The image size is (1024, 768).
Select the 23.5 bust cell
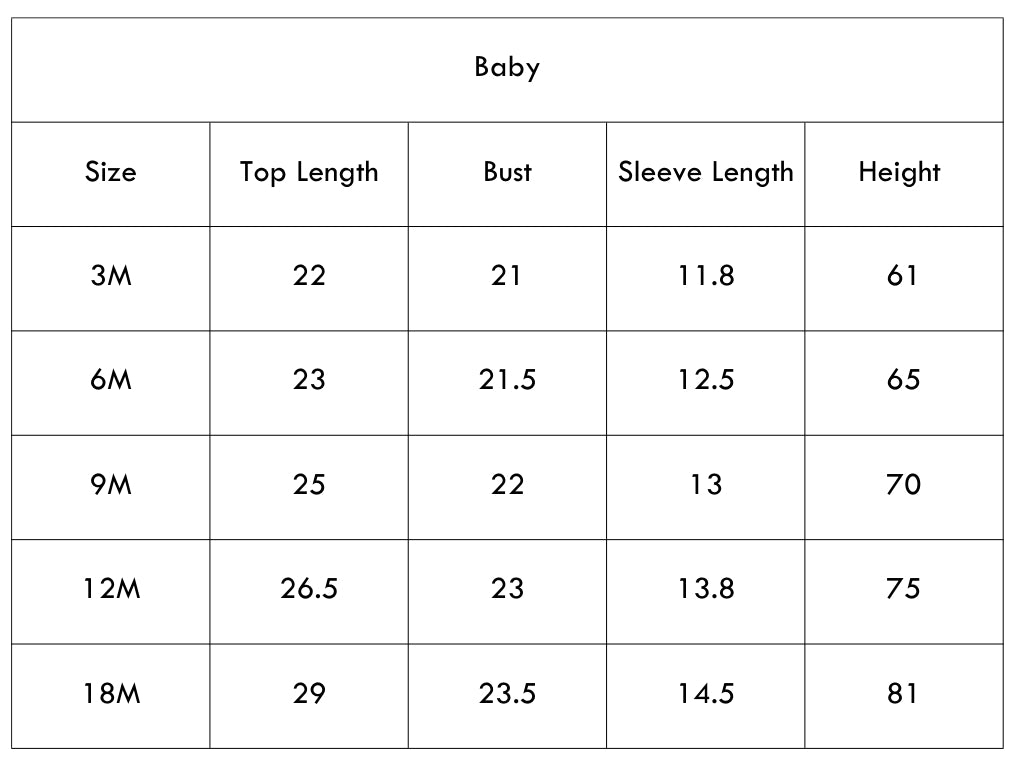click(x=507, y=693)
